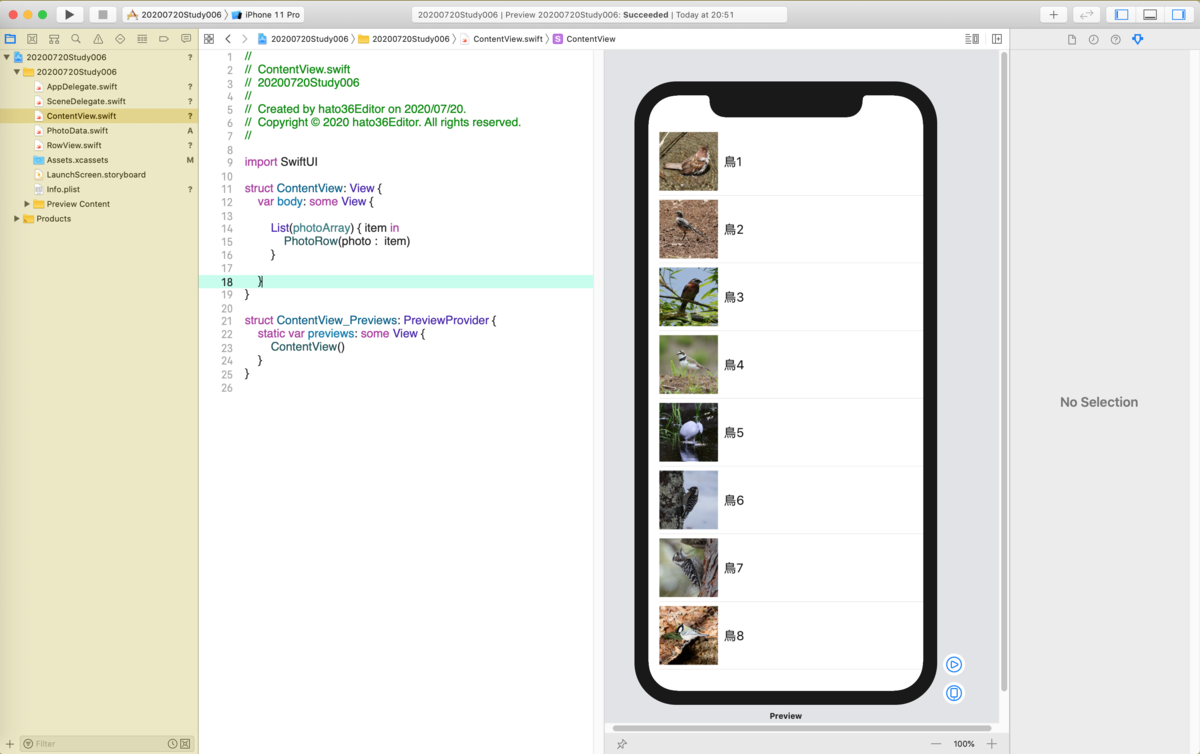Toggle the Navigator panel visibility
This screenshot has height=754, width=1200.
1122,15
